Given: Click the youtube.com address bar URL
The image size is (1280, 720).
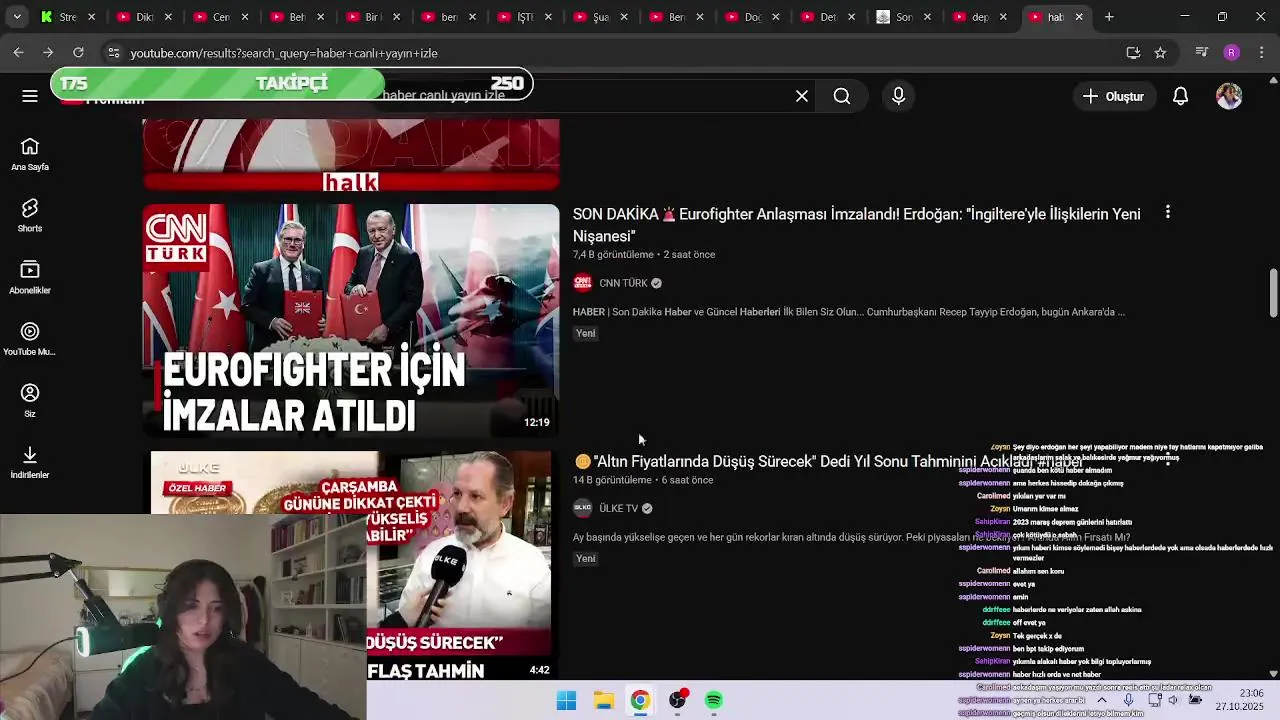Looking at the screenshot, I should [x=283, y=53].
